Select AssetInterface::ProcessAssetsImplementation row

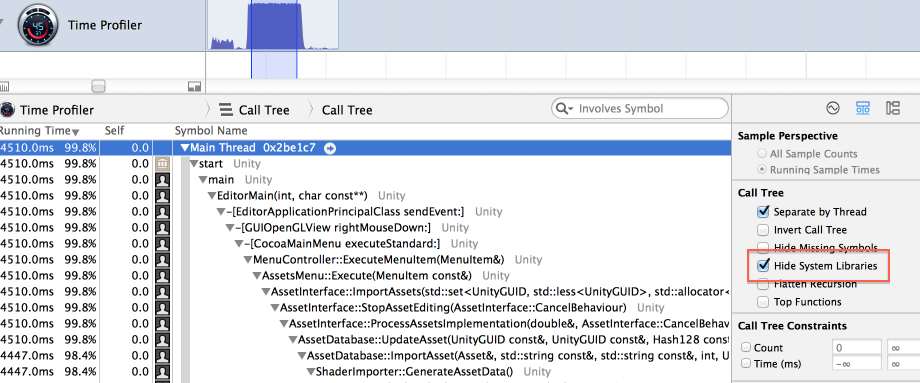tap(365, 324)
